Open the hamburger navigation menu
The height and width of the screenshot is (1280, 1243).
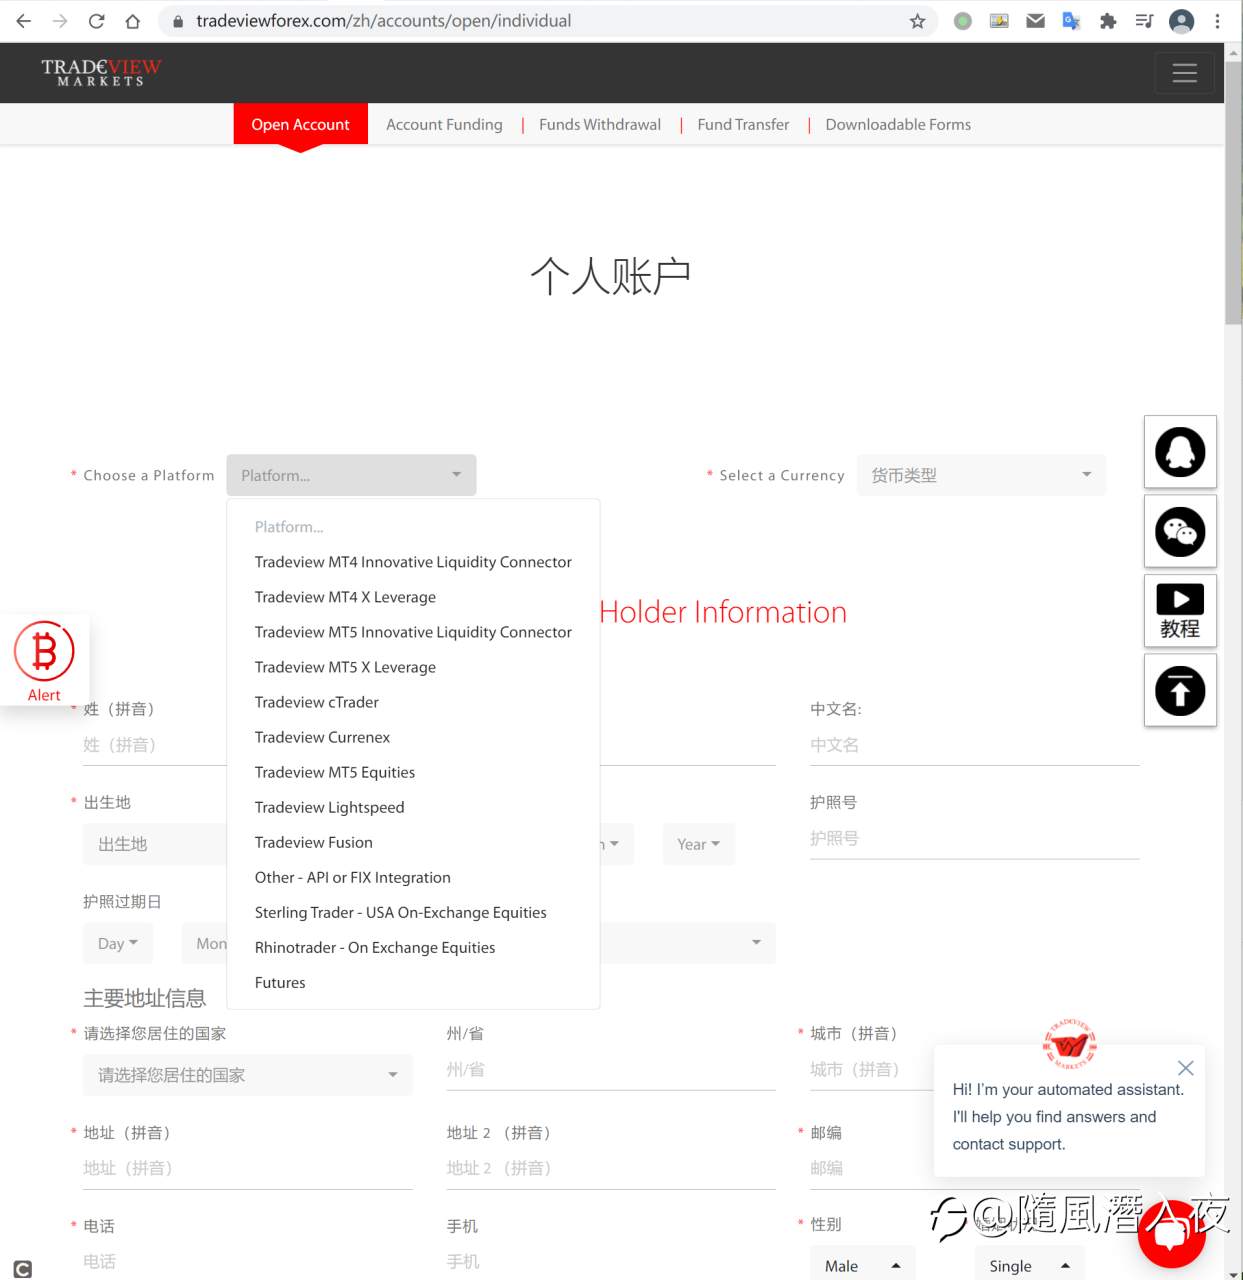[x=1184, y=73]
